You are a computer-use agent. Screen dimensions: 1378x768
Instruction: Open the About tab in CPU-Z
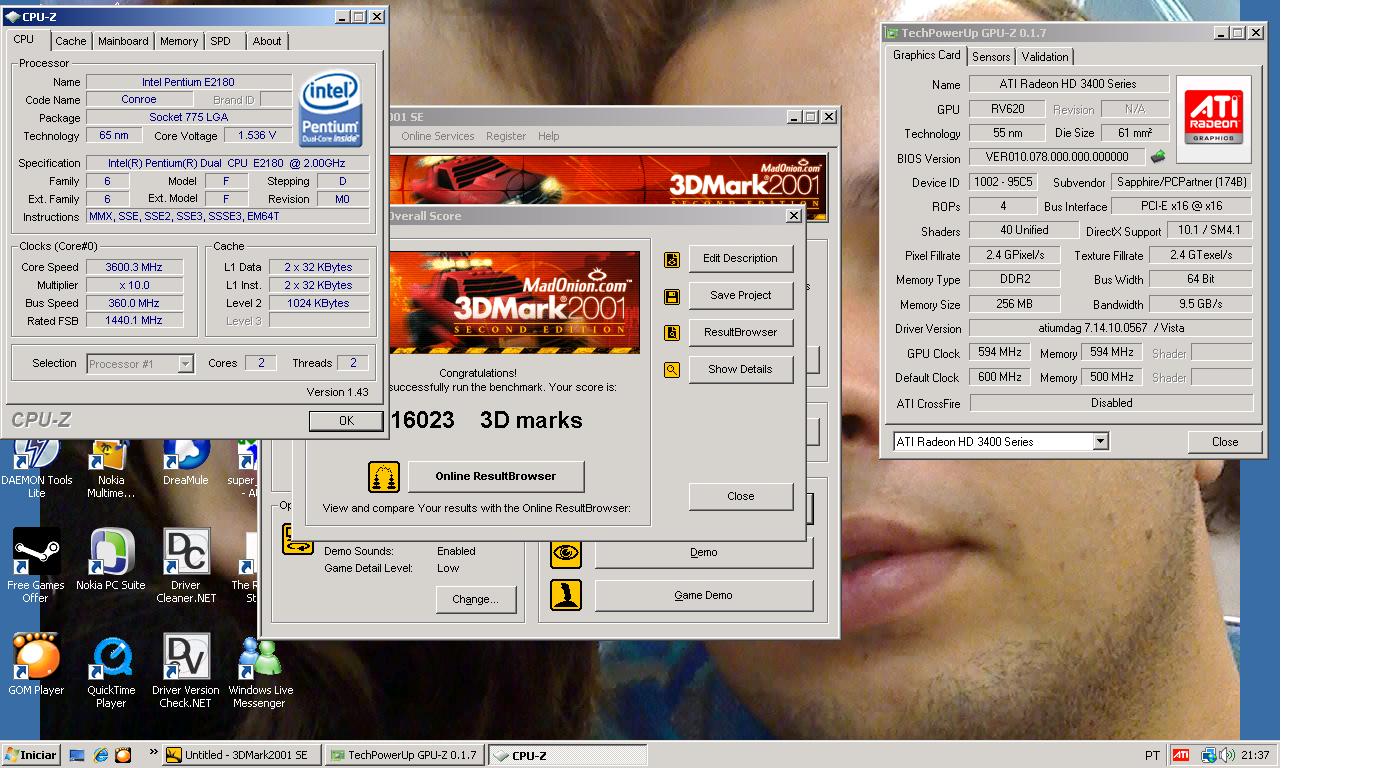(267, 41)
